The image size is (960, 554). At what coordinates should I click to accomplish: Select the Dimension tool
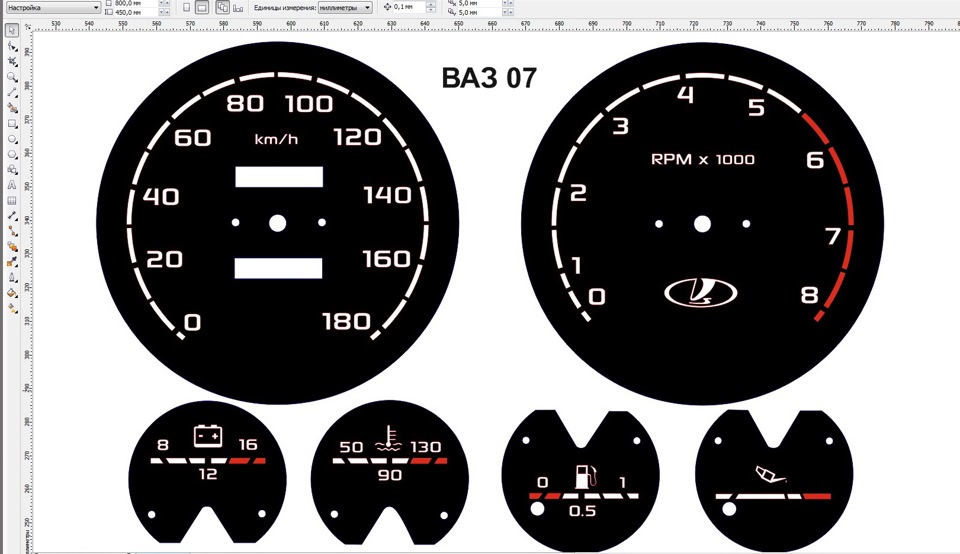pos(12,215)
